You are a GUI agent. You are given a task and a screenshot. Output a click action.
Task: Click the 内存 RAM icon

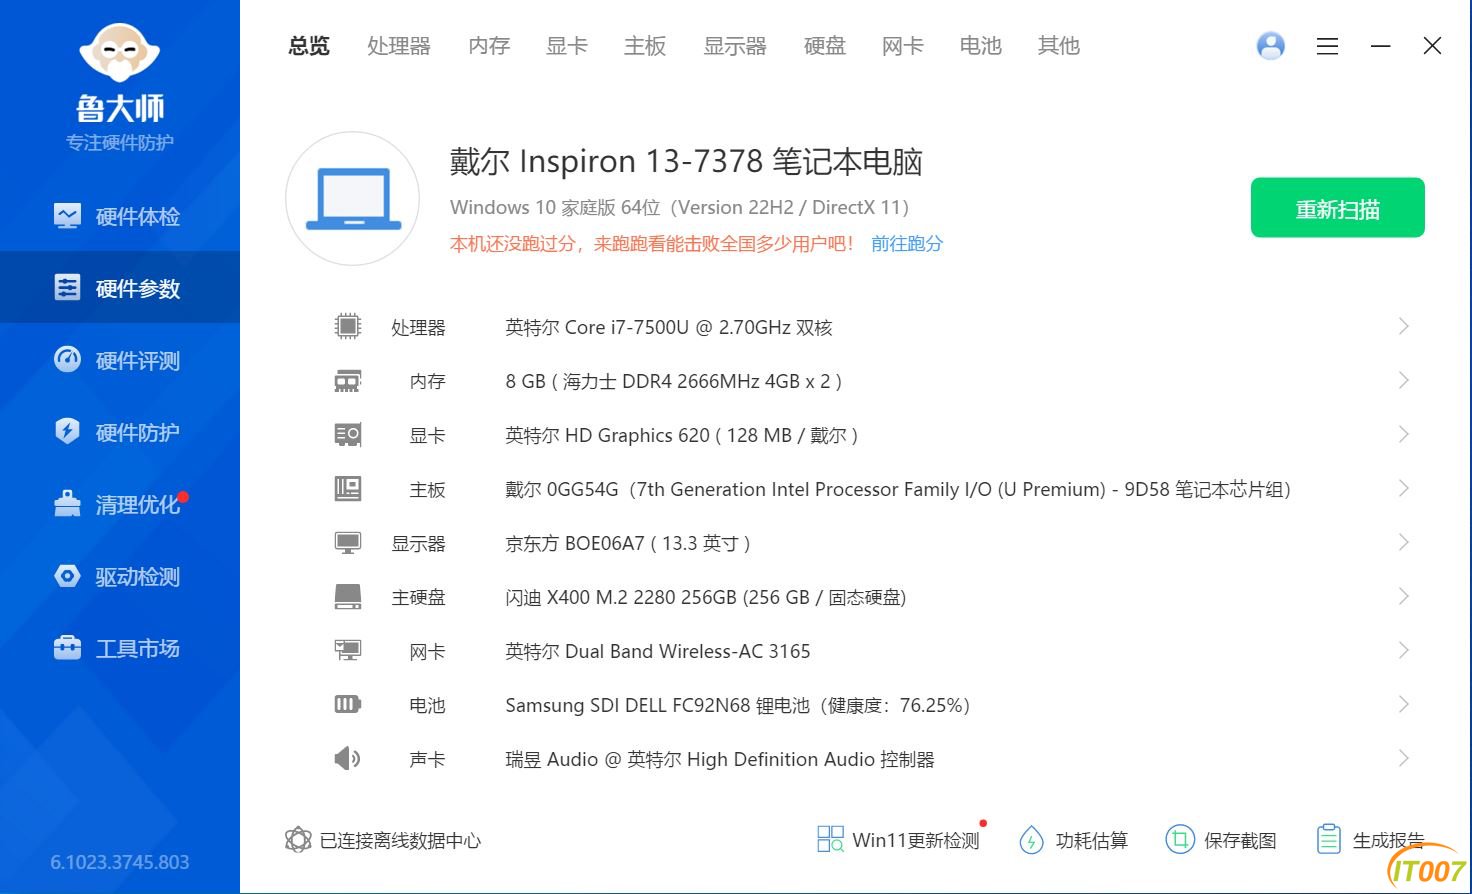tap(347, 381)
